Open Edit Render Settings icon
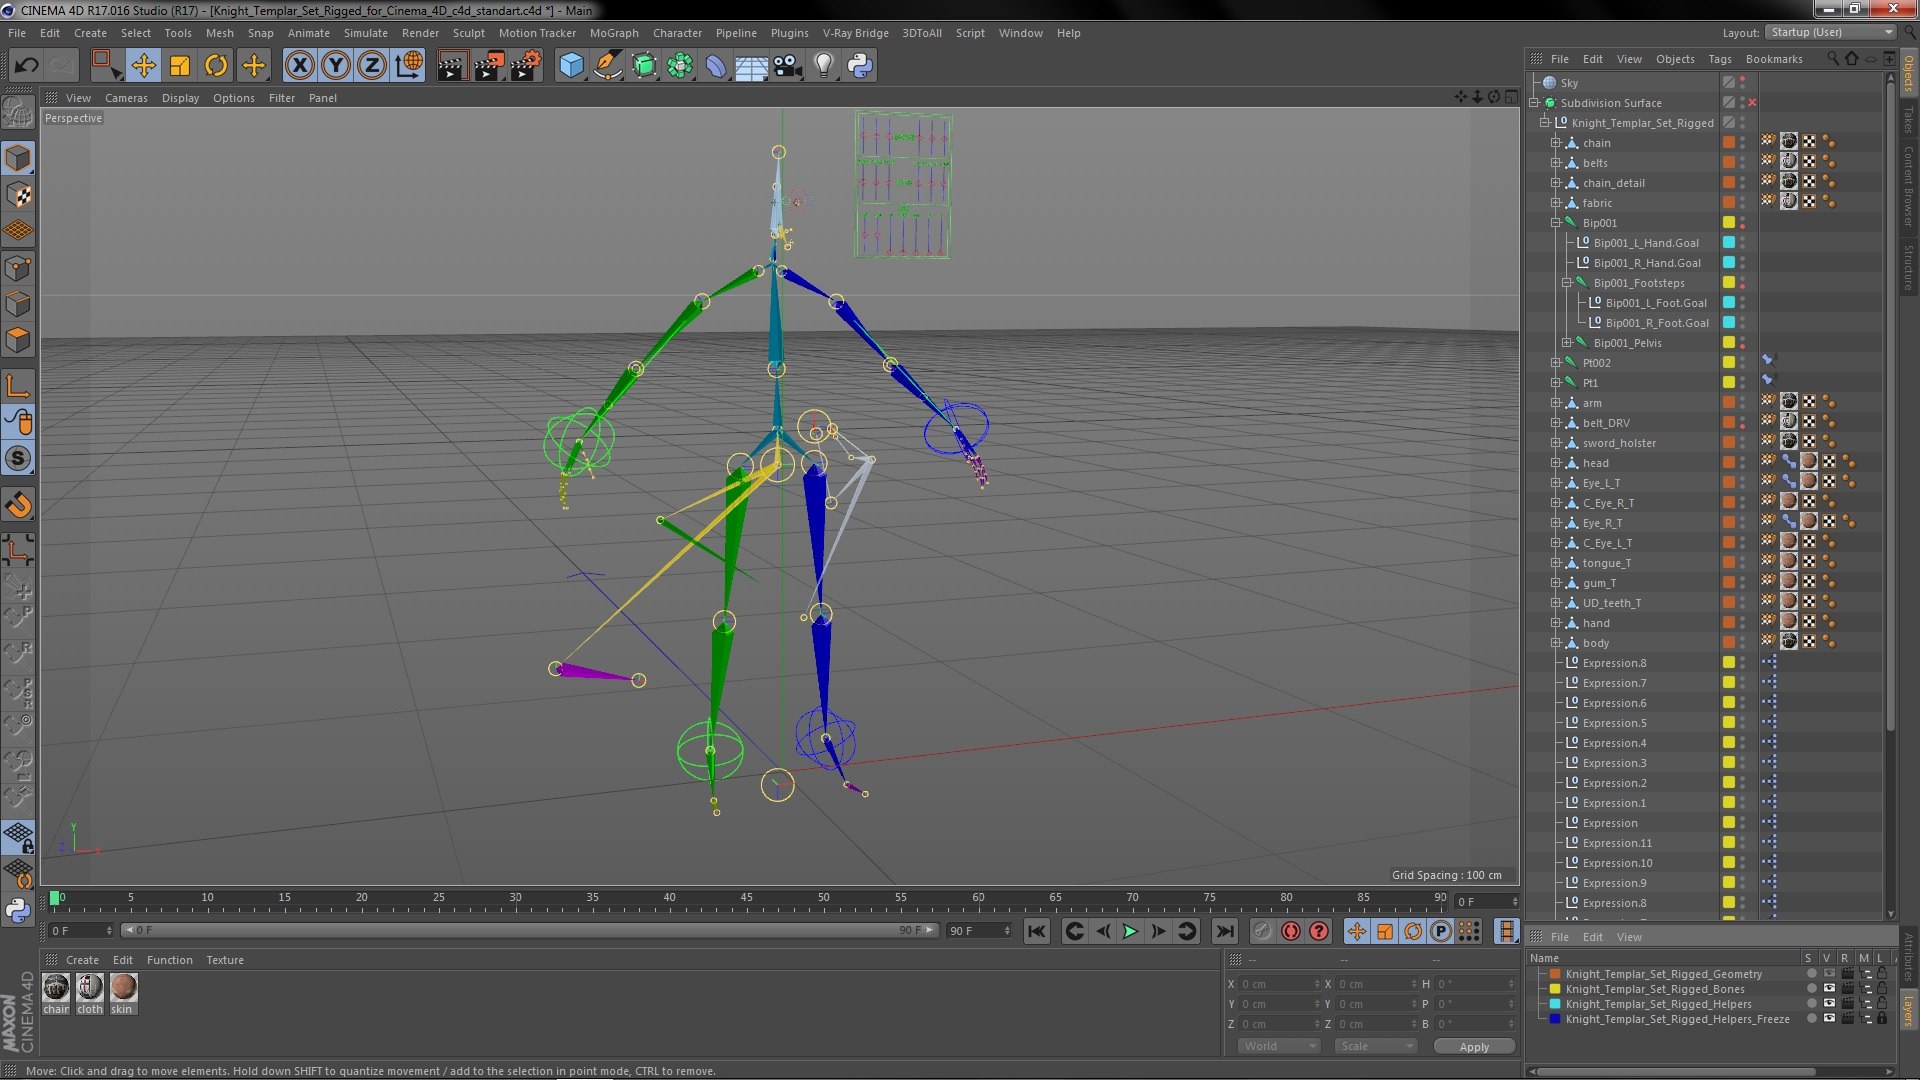This screenshot has width=1920, height=1080. [x=525, y=66]
